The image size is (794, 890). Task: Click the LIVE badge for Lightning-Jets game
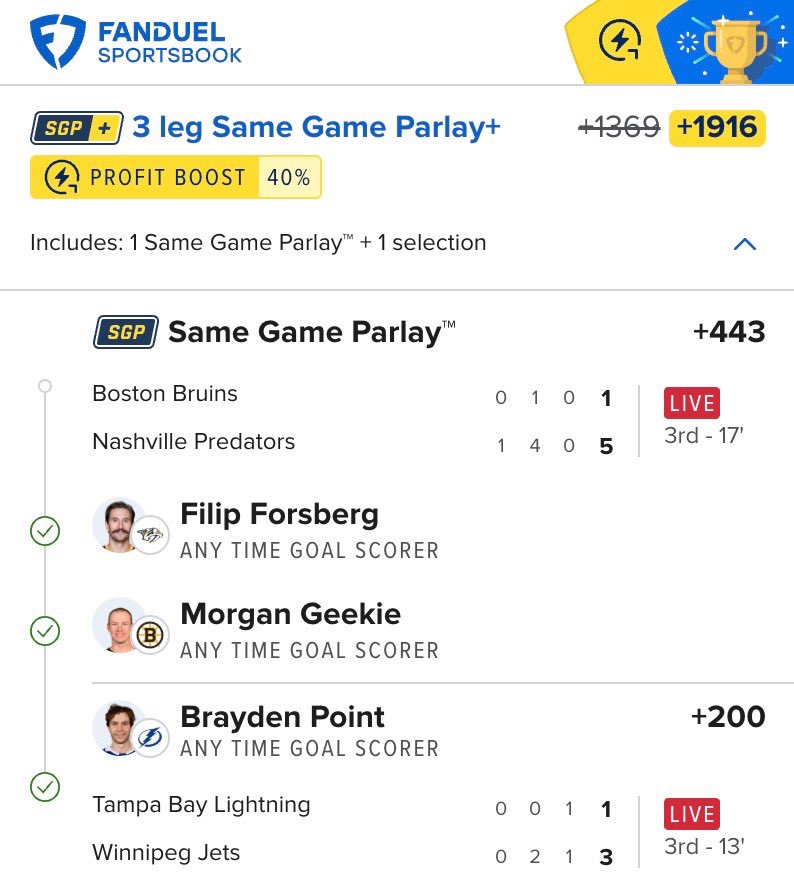coord(692,813)
